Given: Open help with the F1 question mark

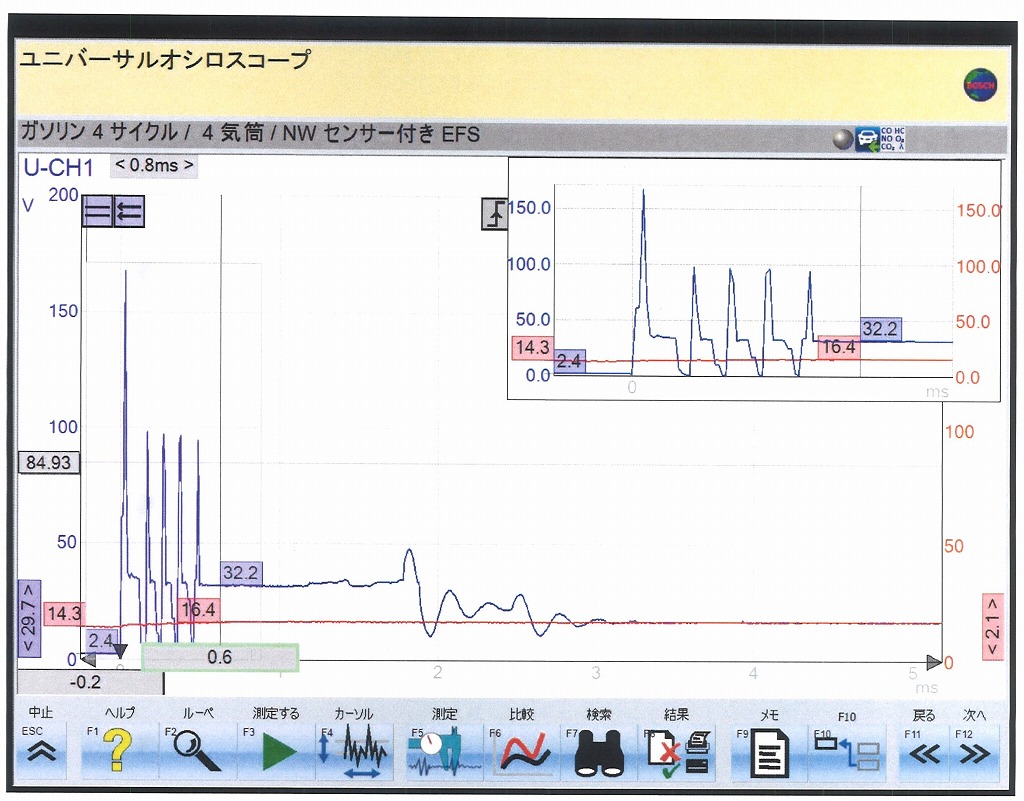Looking at the screenshot, I should pos(118,751).
